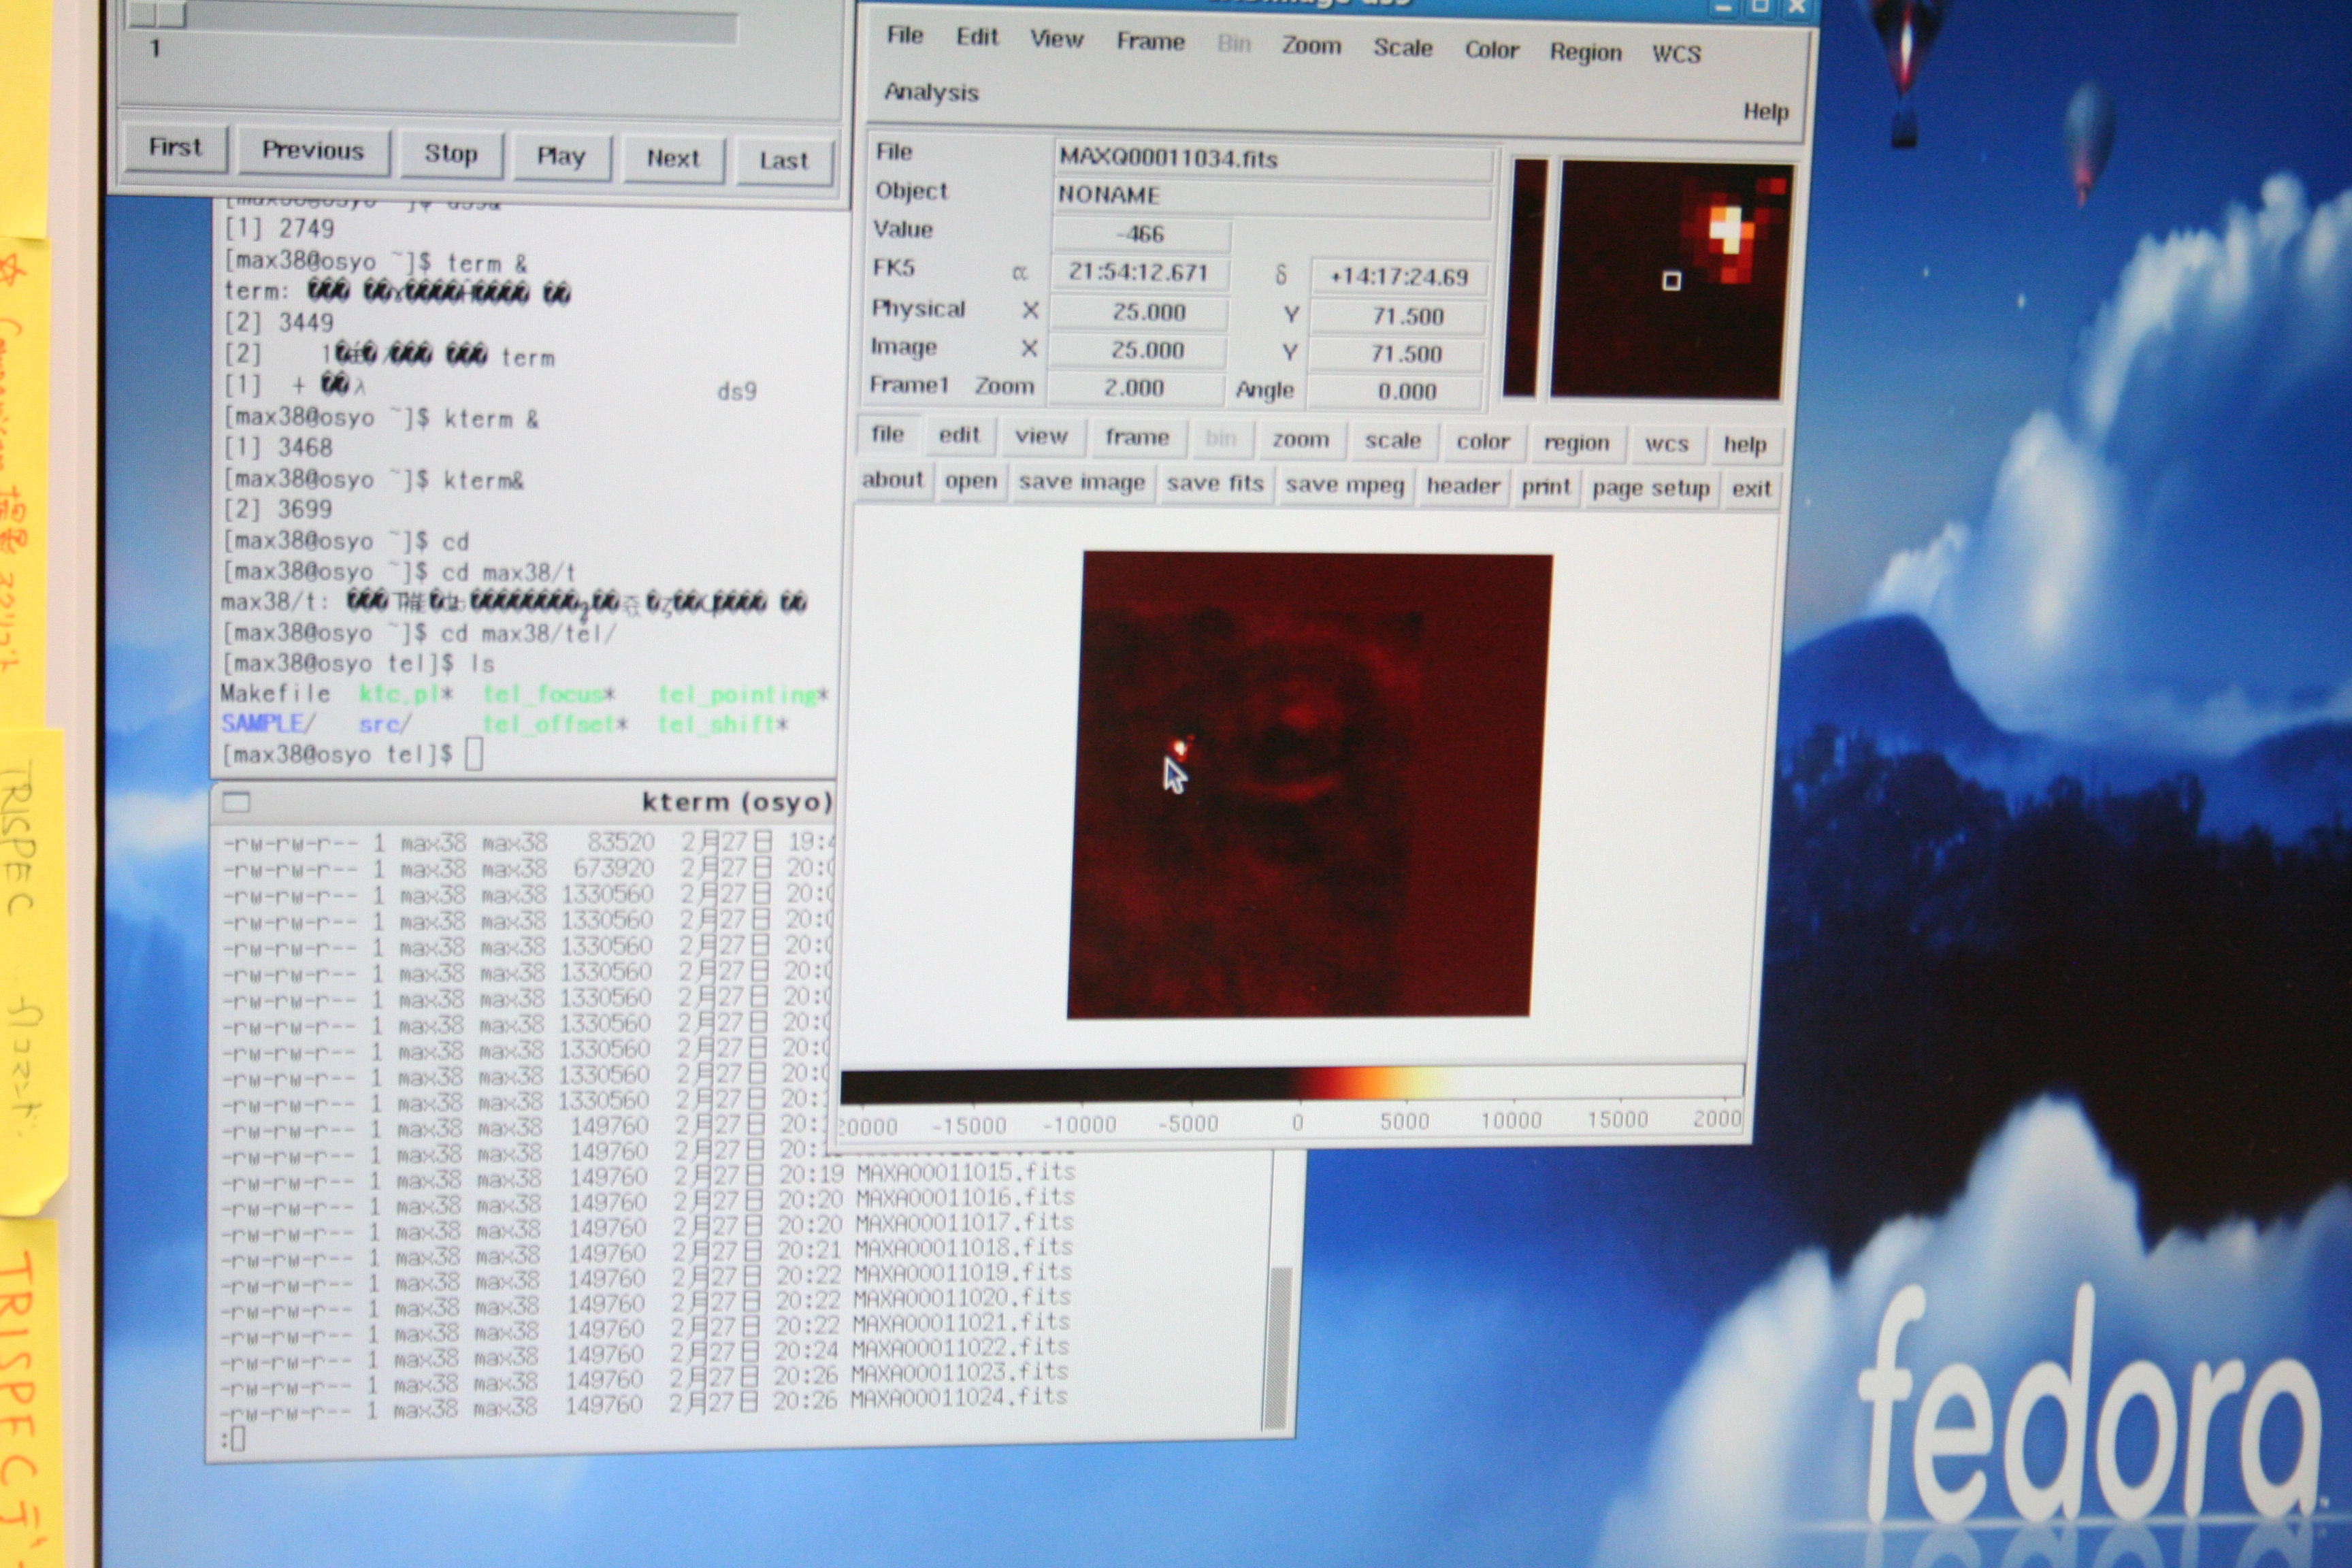Click the 'save mpeg' button
Image resolution: width=2352 pixels, height=1568 pixels.
coord(1344,486)
